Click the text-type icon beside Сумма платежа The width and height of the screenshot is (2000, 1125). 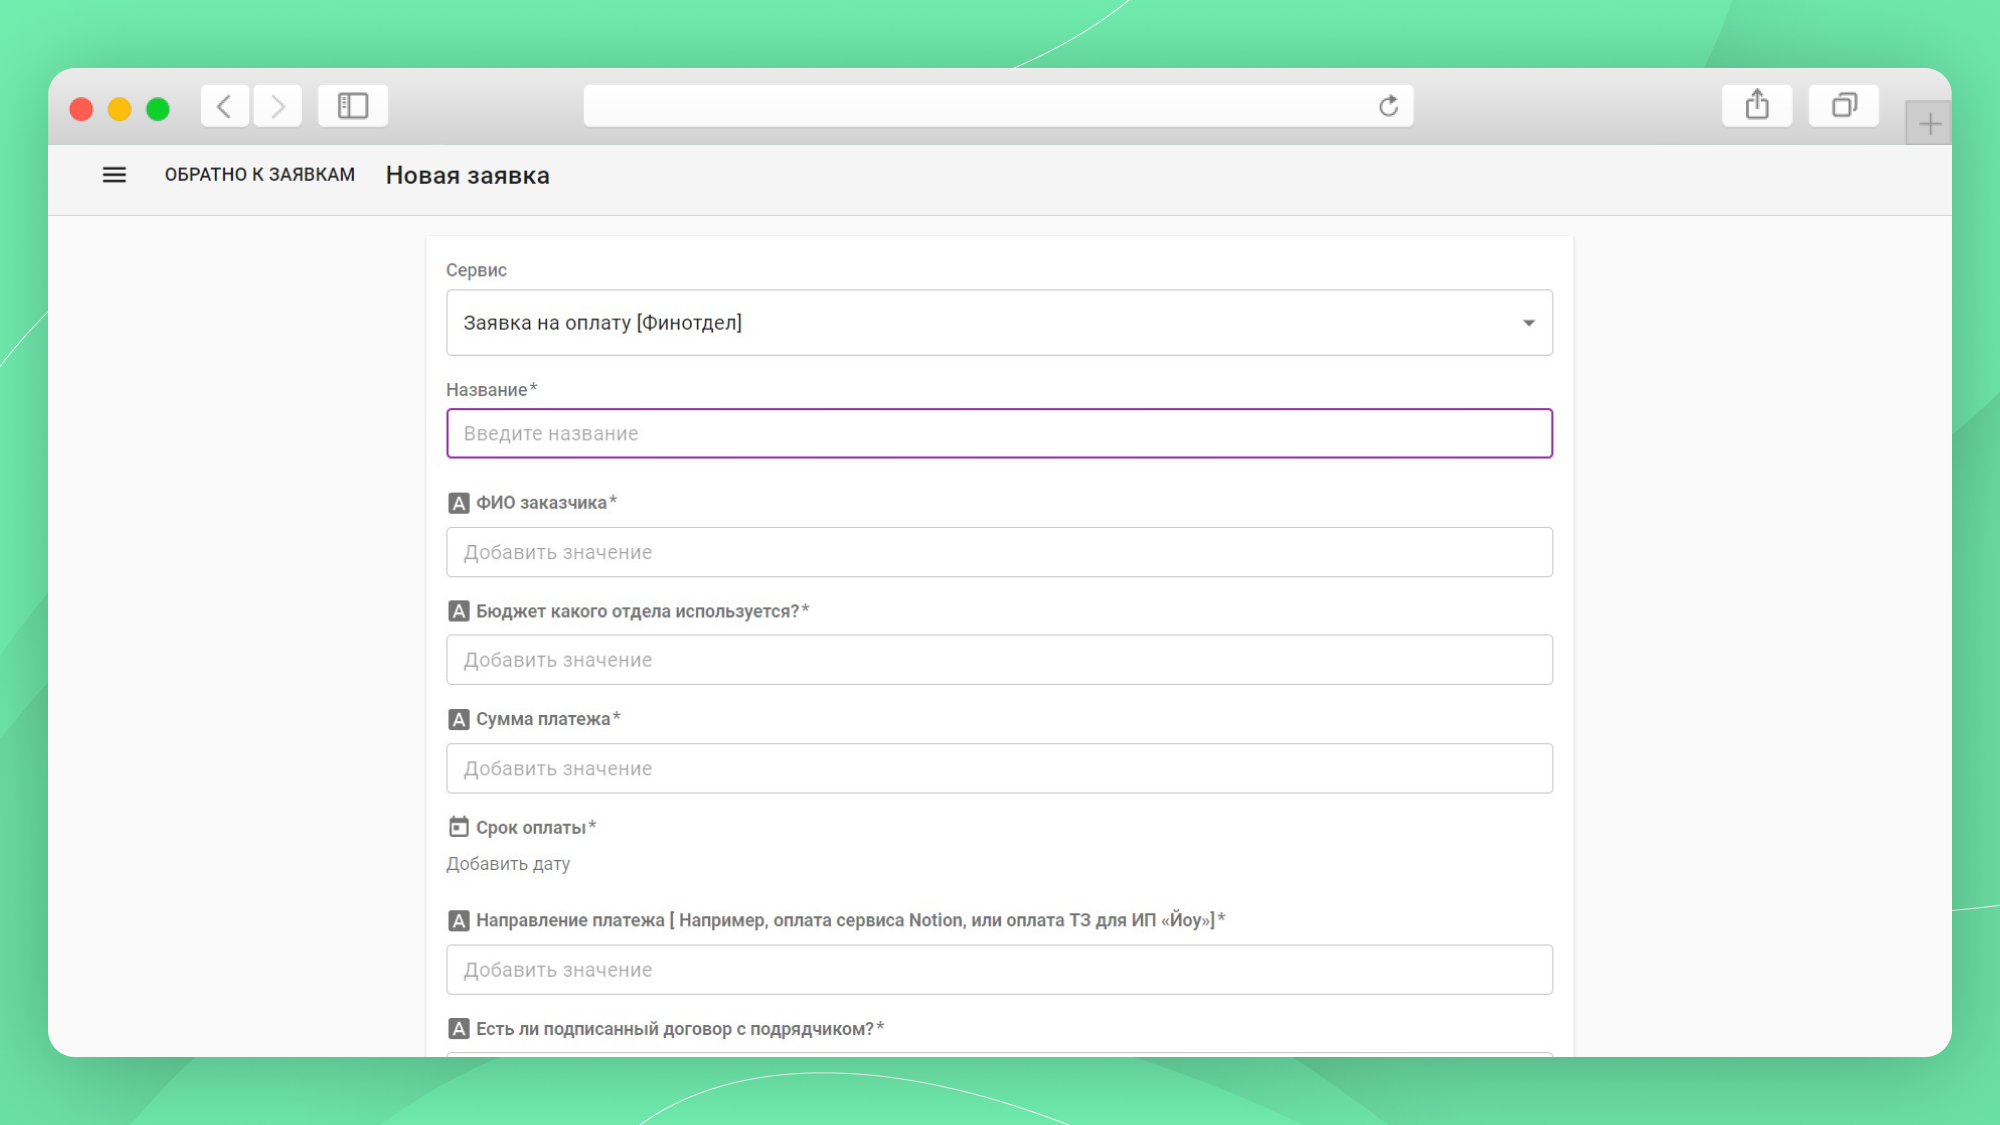click(458, 719)
